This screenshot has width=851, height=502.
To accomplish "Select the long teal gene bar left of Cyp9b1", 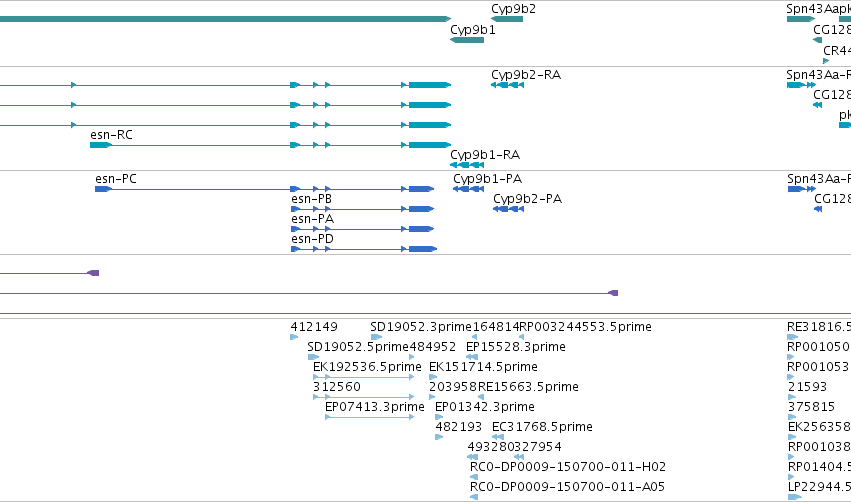I will 225,19.
